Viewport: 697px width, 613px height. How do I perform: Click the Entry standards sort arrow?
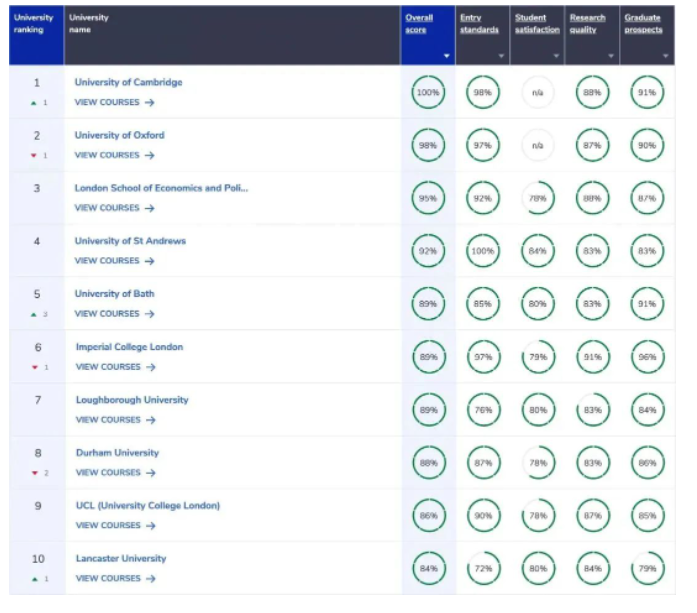point(501,56)
